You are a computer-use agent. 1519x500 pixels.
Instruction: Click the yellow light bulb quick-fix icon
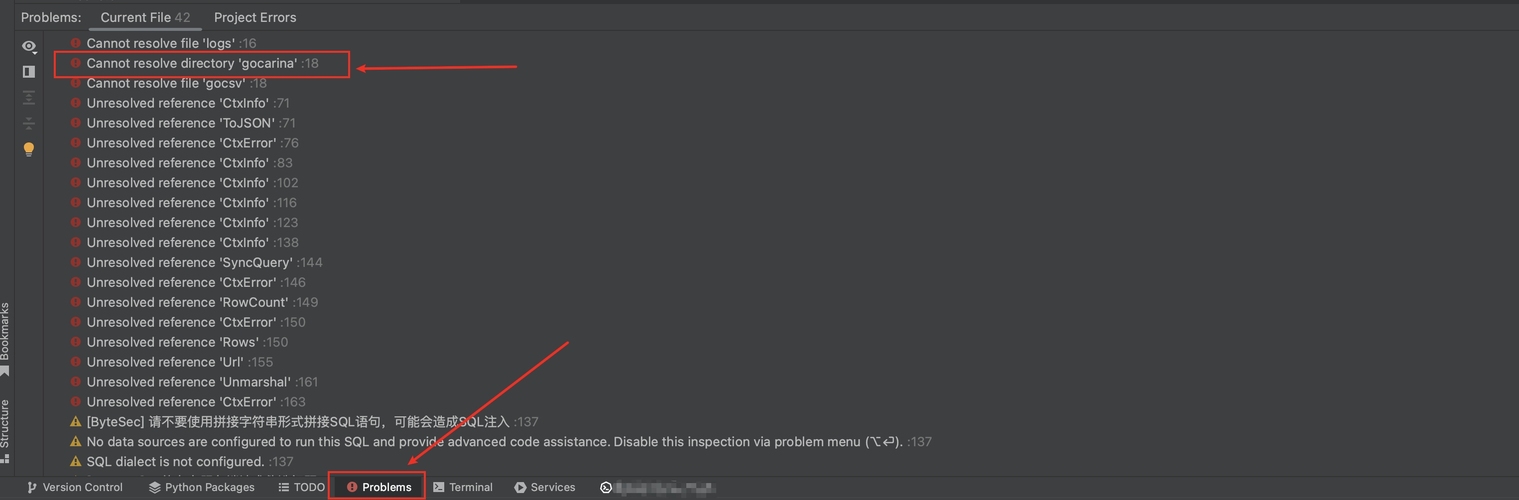(x=29, y=150)
